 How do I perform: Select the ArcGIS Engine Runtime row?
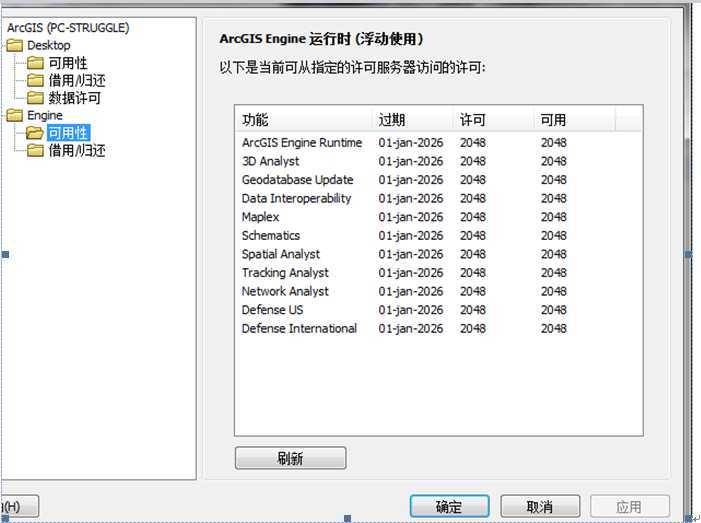tap(438, 143)
